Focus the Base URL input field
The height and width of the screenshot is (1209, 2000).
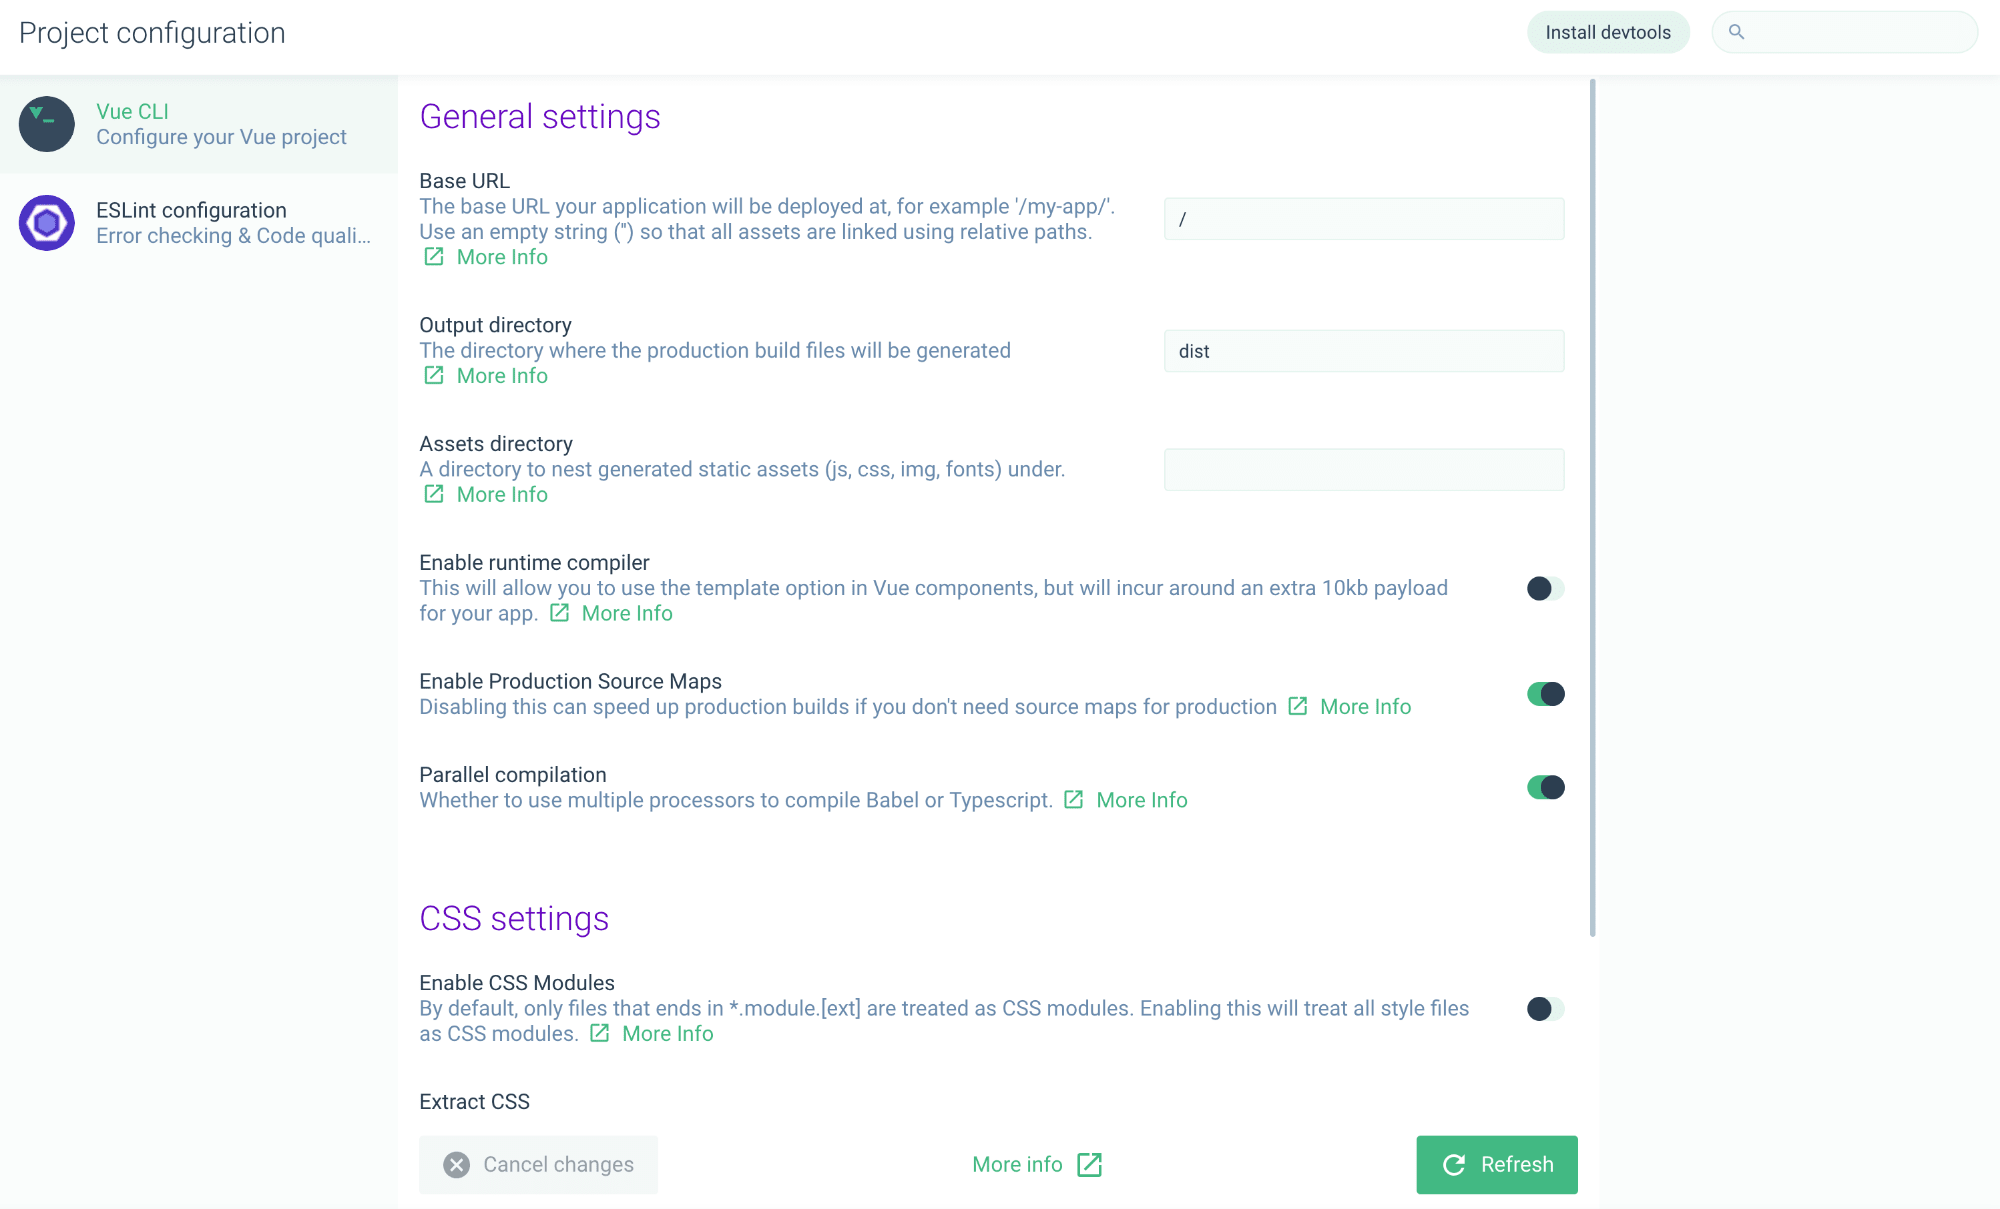(1364, 219)
